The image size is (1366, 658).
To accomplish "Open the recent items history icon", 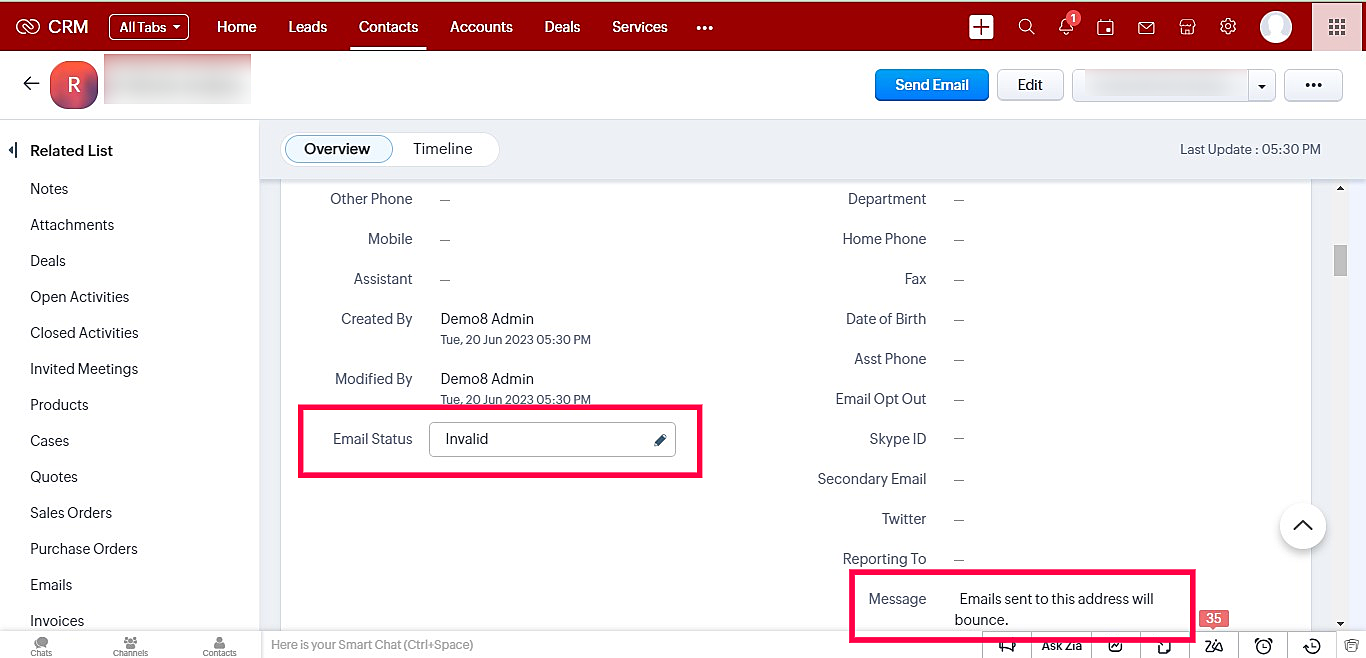I will tap(1313, 646).
